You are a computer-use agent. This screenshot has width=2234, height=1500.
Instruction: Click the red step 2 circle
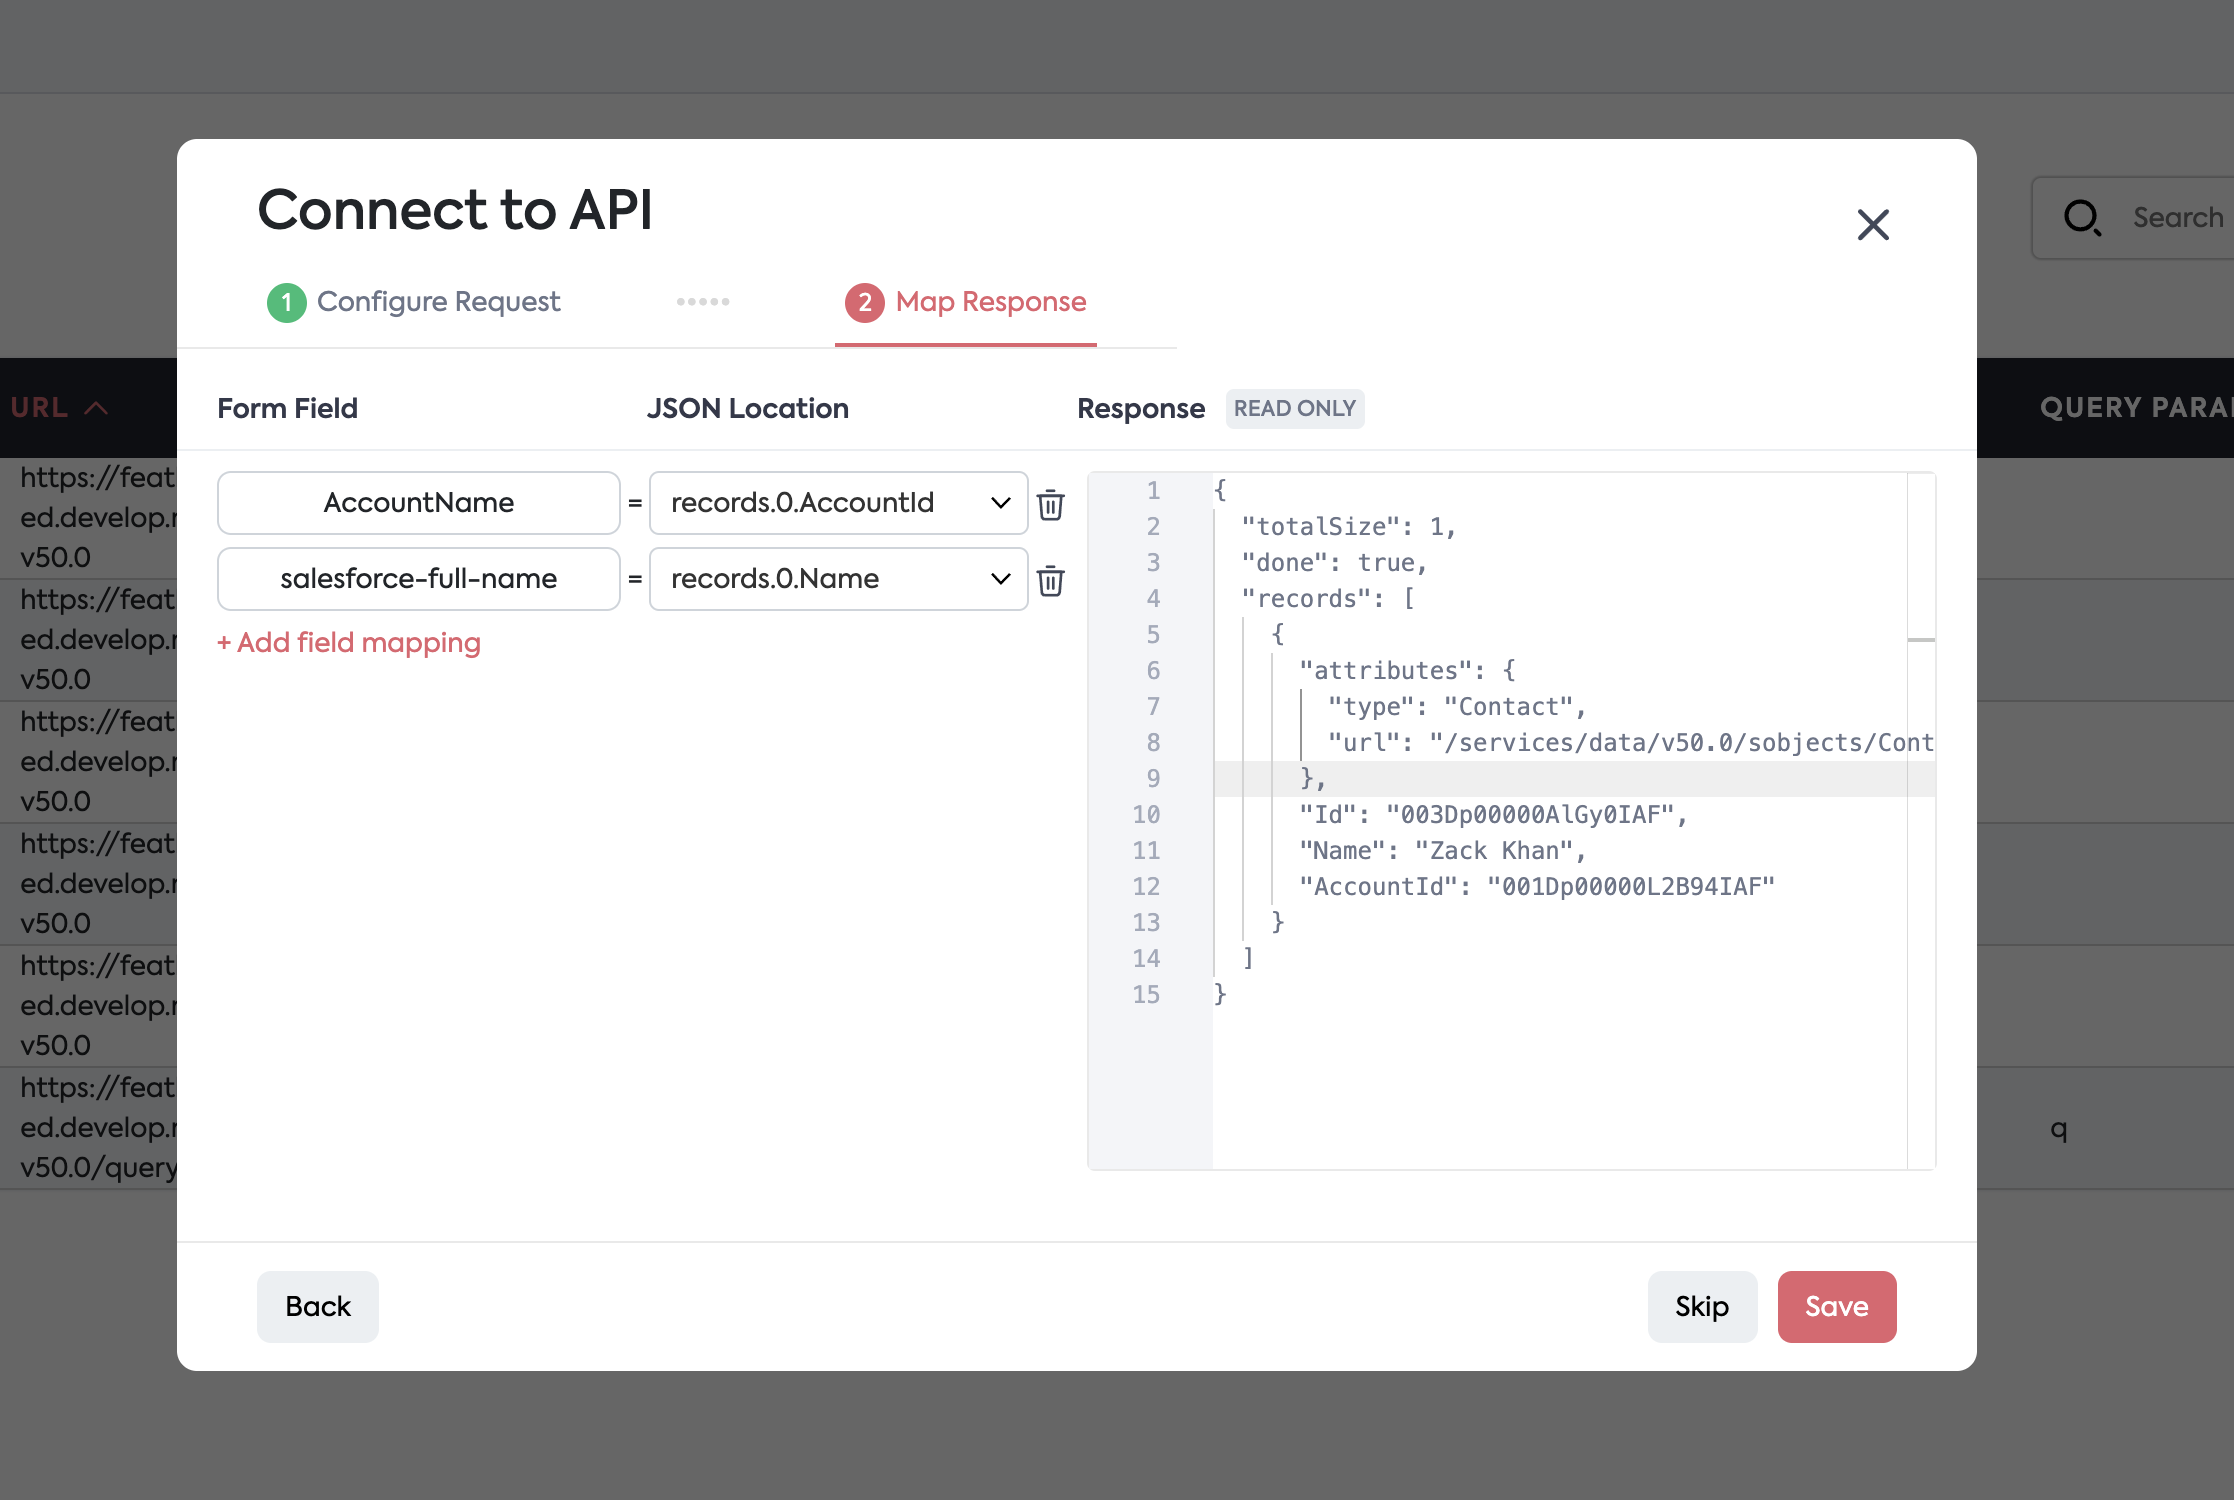coord(864,302)
